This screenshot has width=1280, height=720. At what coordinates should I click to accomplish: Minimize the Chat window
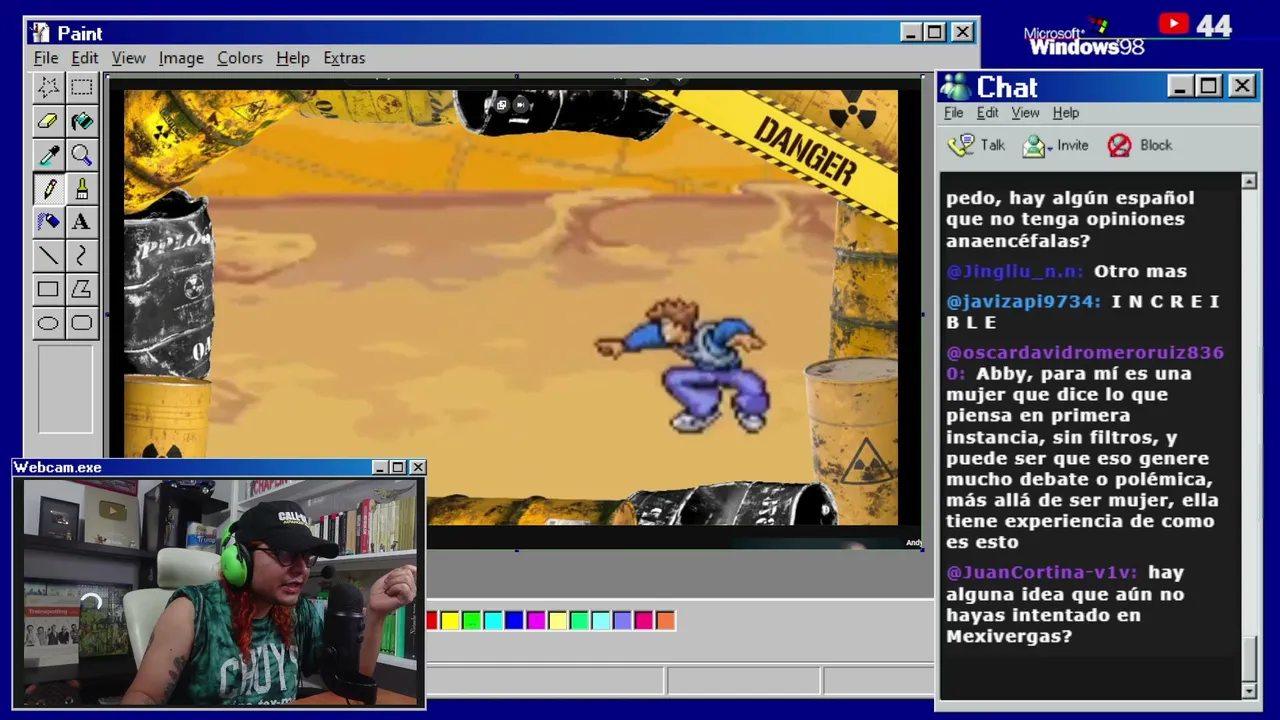(1181, 87)
